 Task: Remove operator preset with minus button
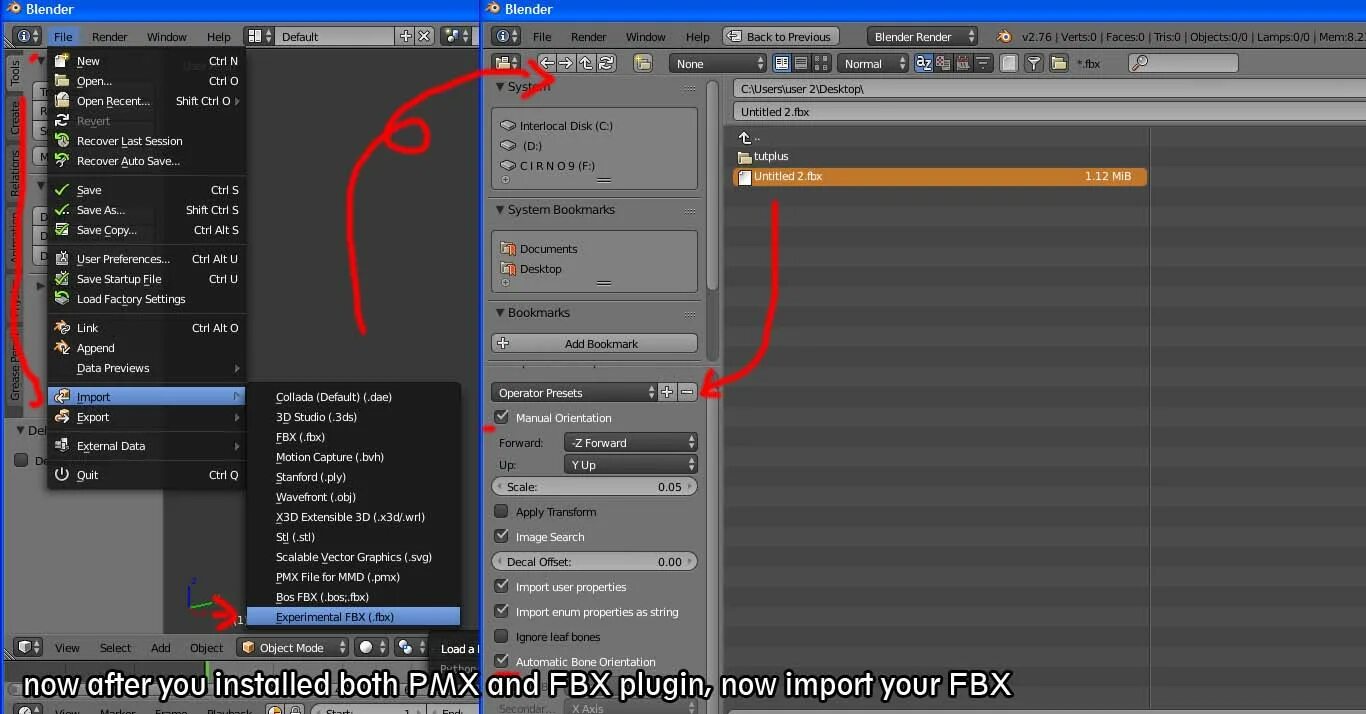687,393
